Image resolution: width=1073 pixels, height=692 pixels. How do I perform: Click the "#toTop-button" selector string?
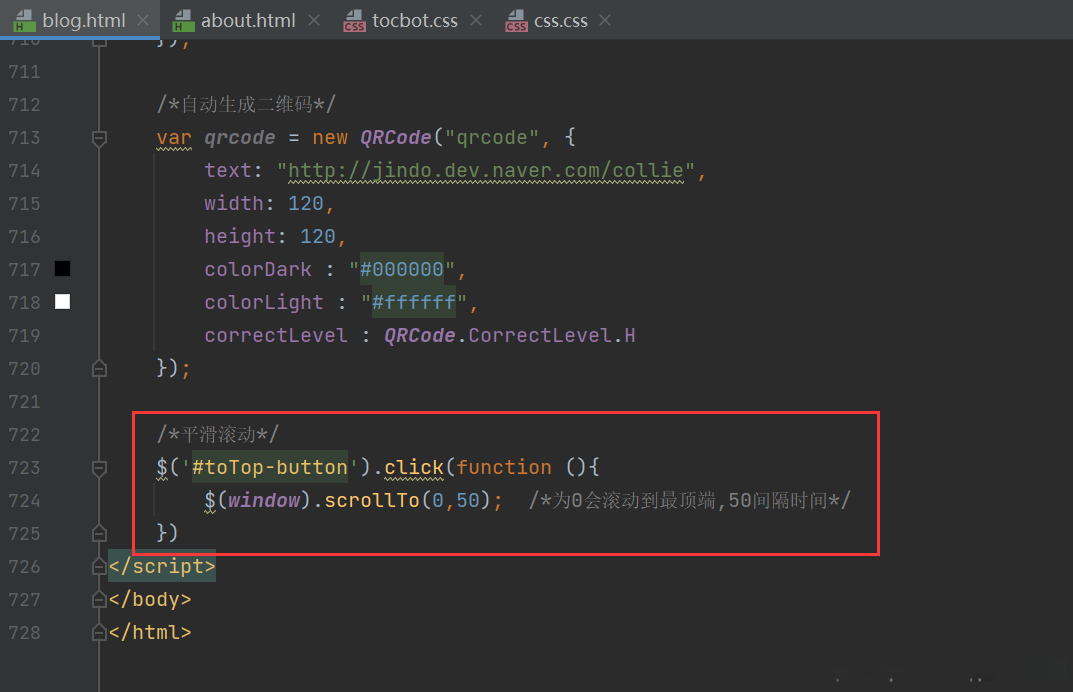pyautogui.click(x=270, y=467)
